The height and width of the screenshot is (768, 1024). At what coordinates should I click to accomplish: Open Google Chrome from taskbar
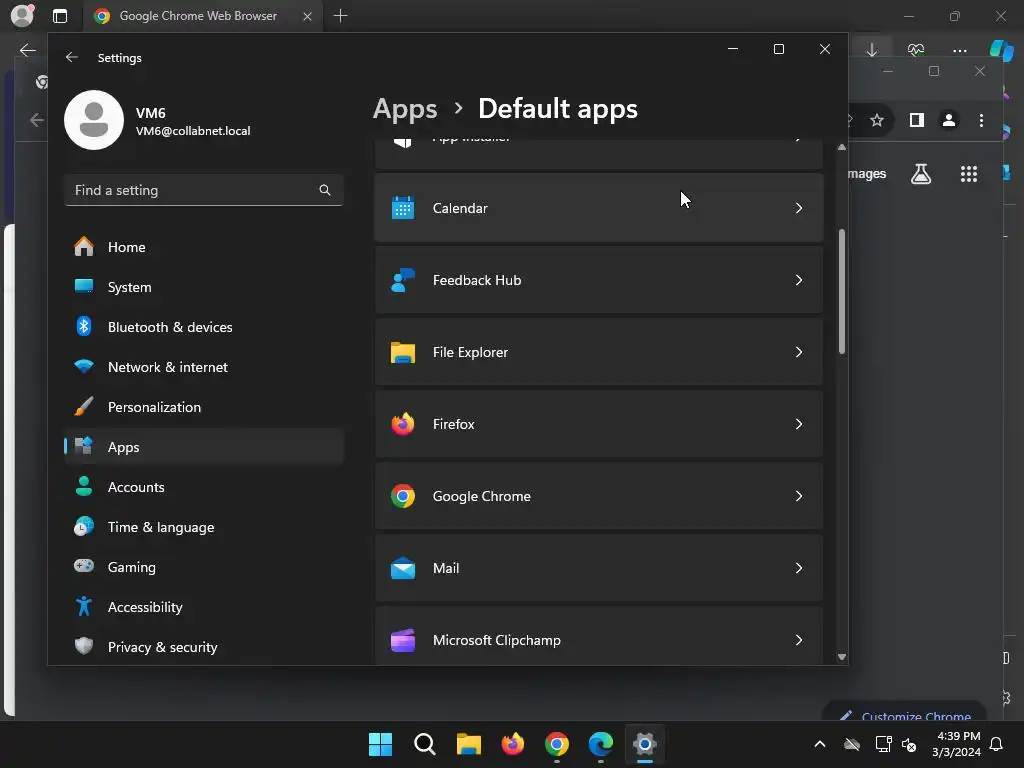coord(556,744)
